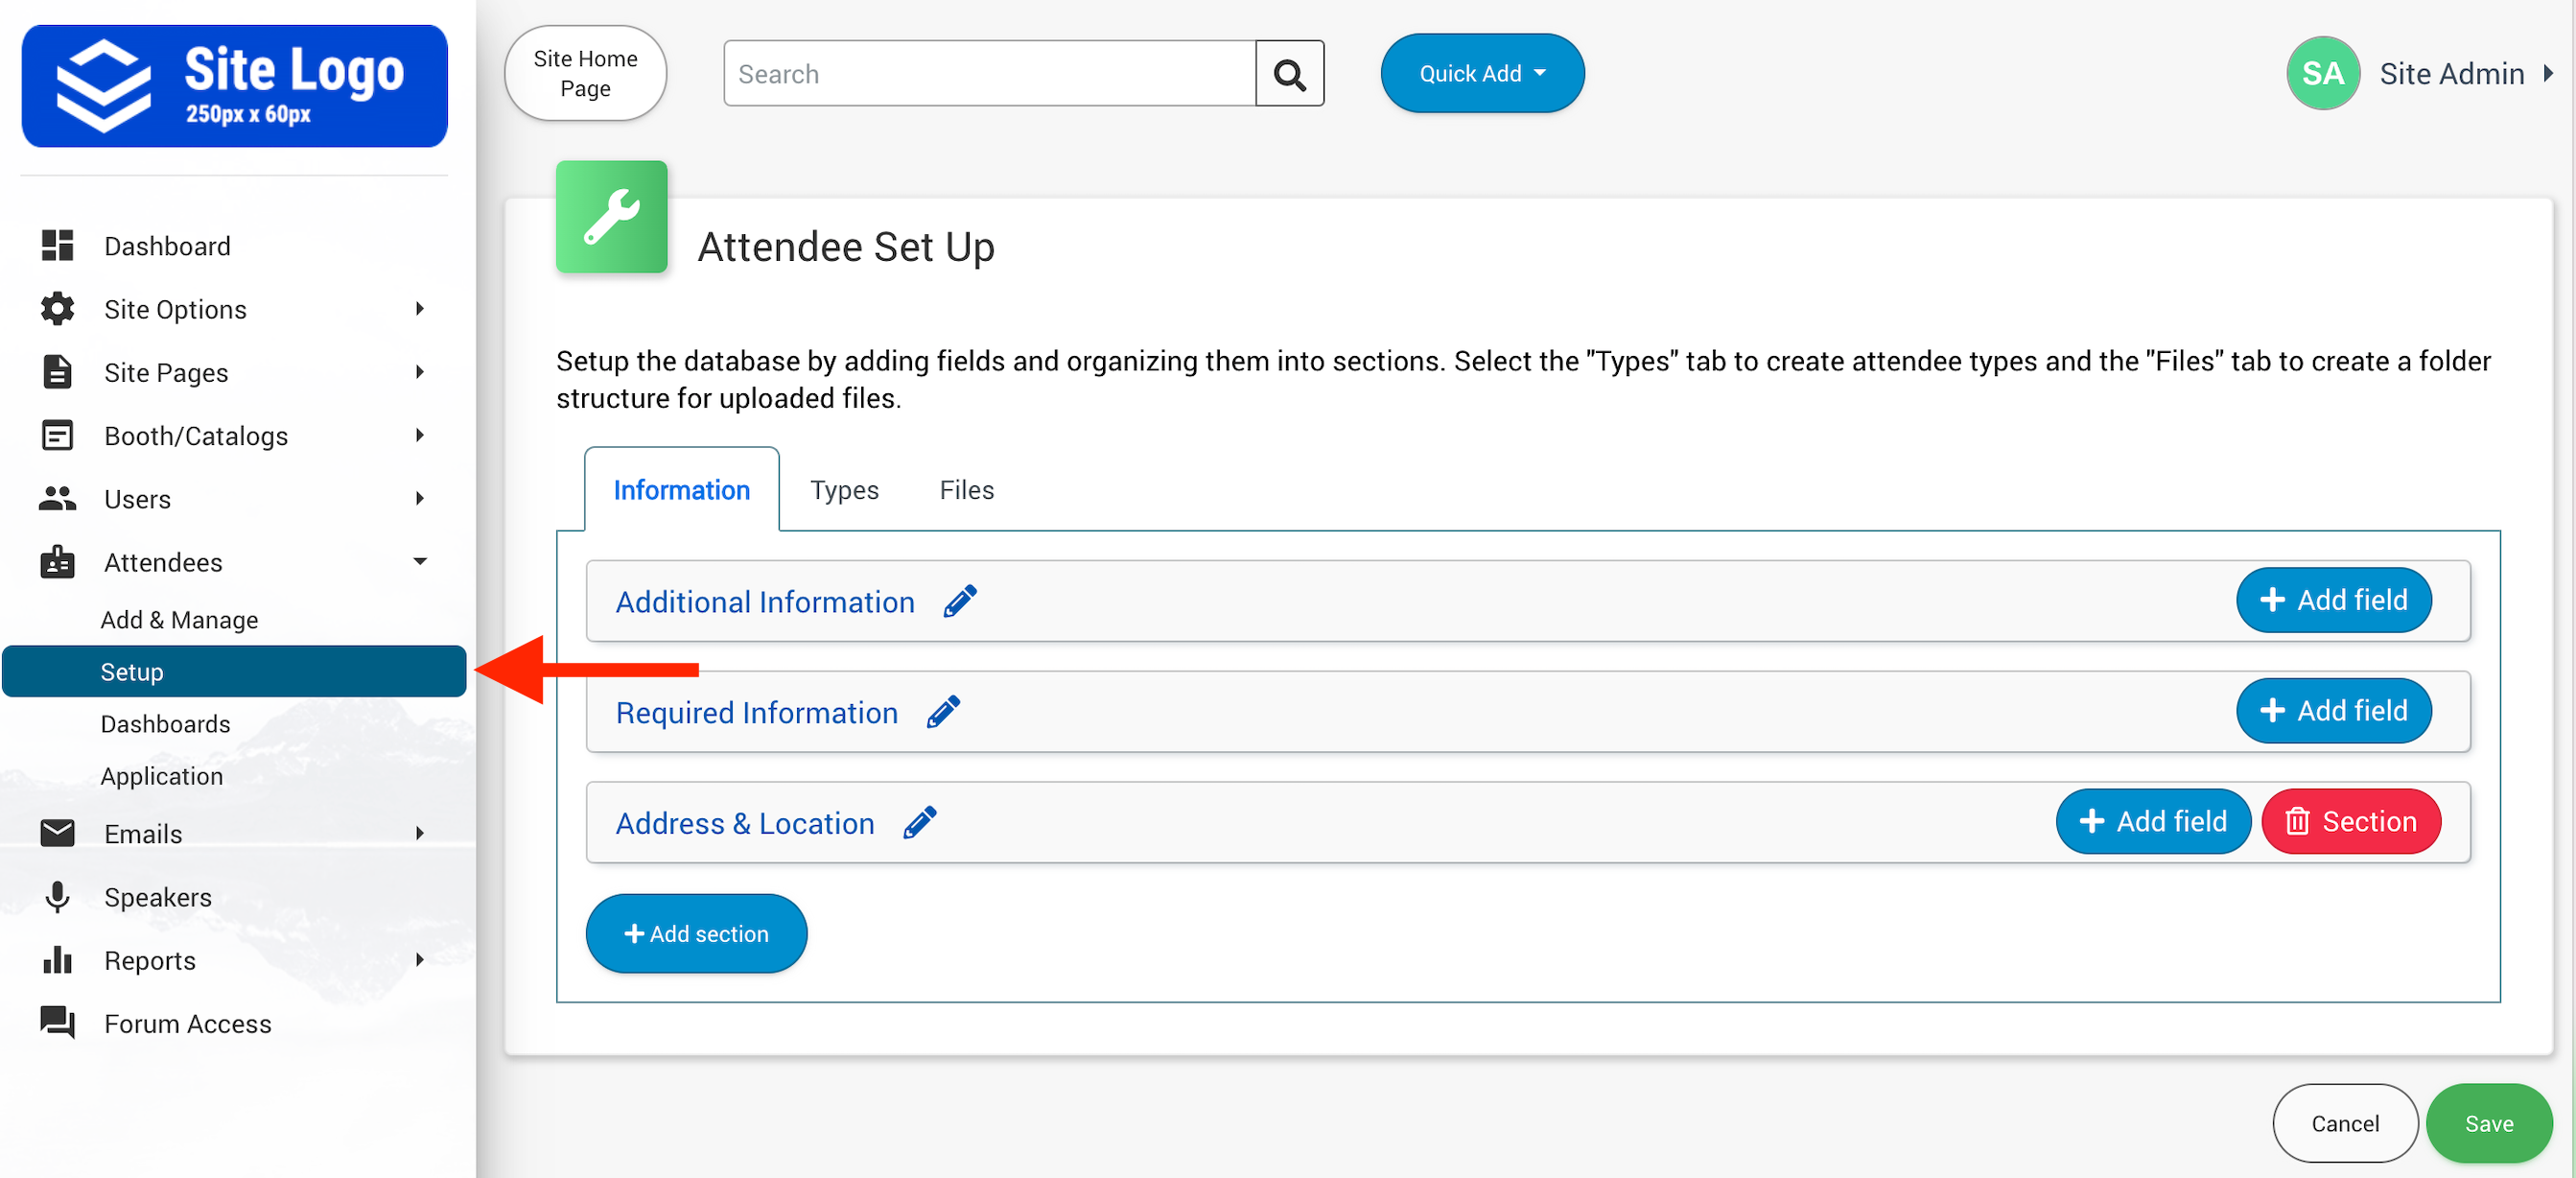Expand the Reports submenu arrow
The image size is (2576, 1178).
point(420,959)
